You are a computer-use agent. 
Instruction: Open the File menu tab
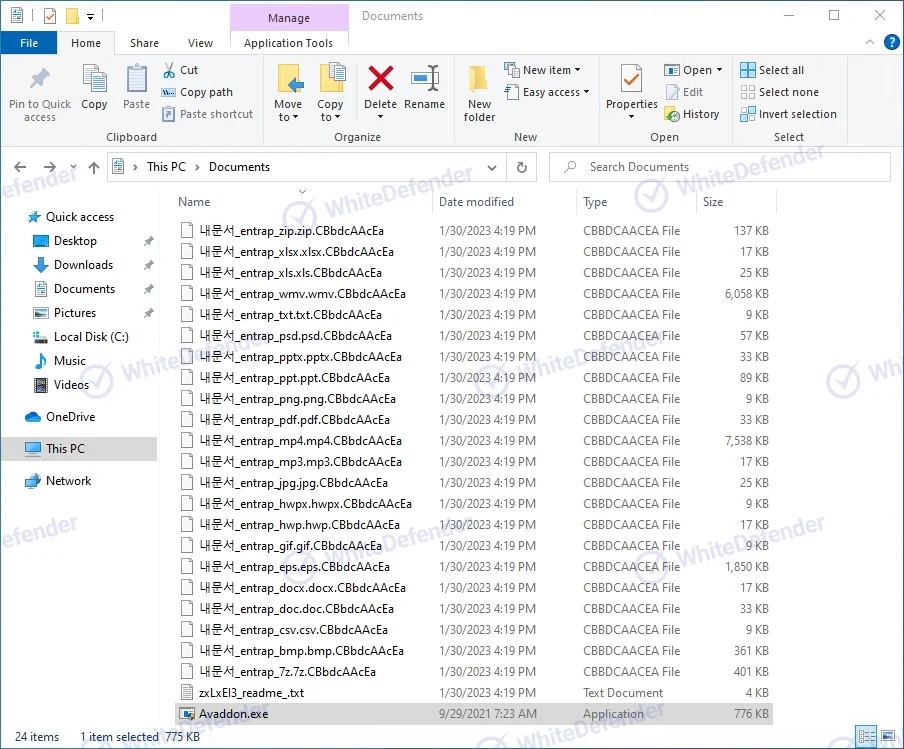click(x=29, y=43)
